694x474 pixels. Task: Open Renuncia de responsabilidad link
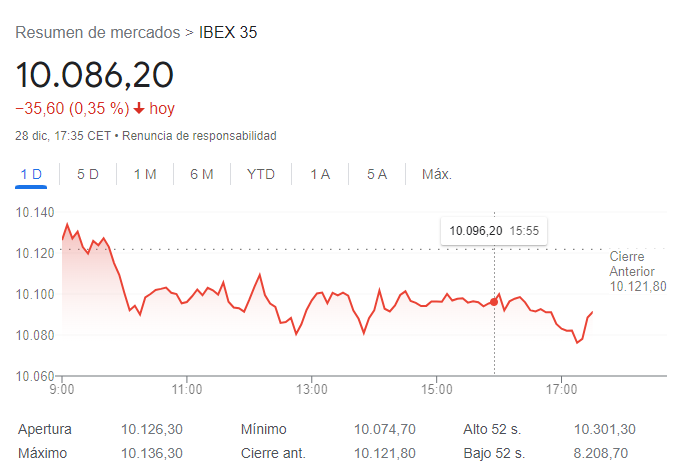click(x=199, y=135)
